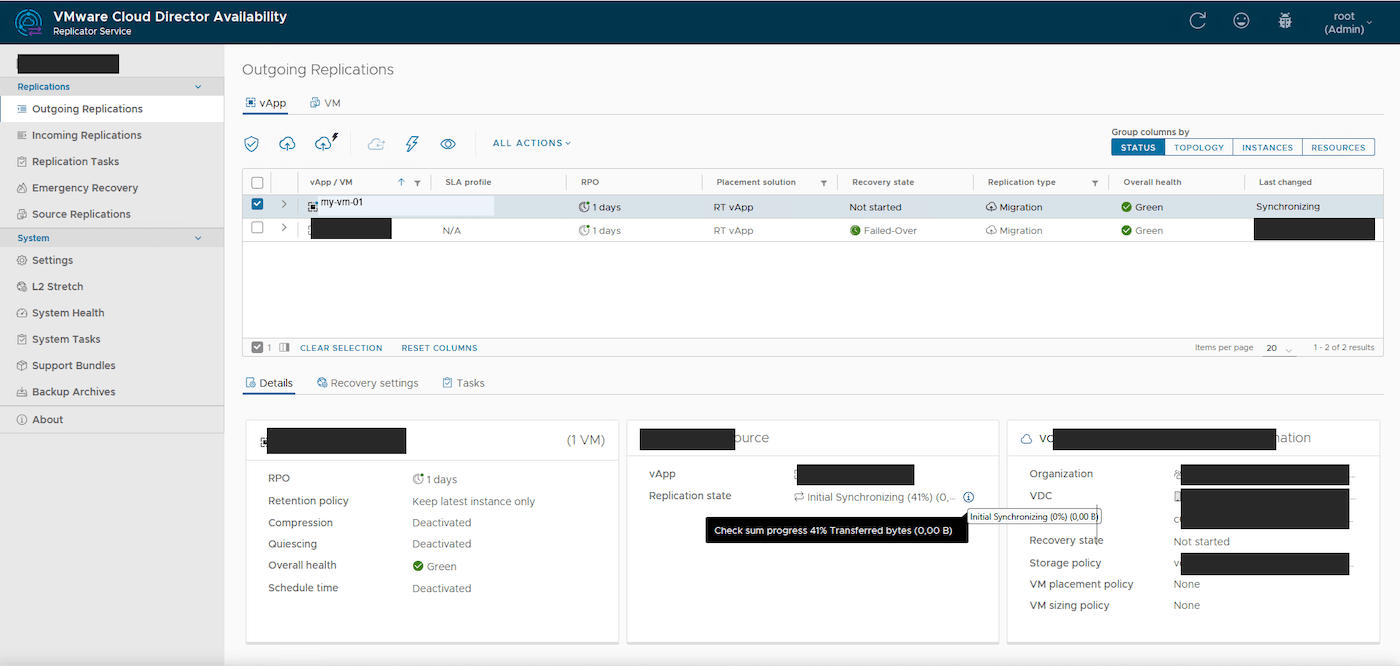Switch to the VM tab
This screenshot has width=1400, height=666.
click(325, 103)
